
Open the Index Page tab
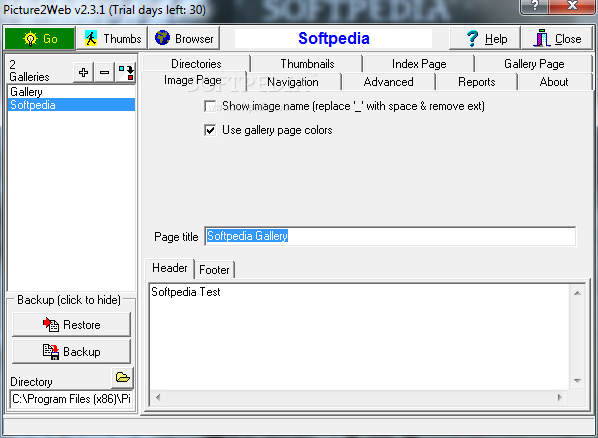coord(419,64)
